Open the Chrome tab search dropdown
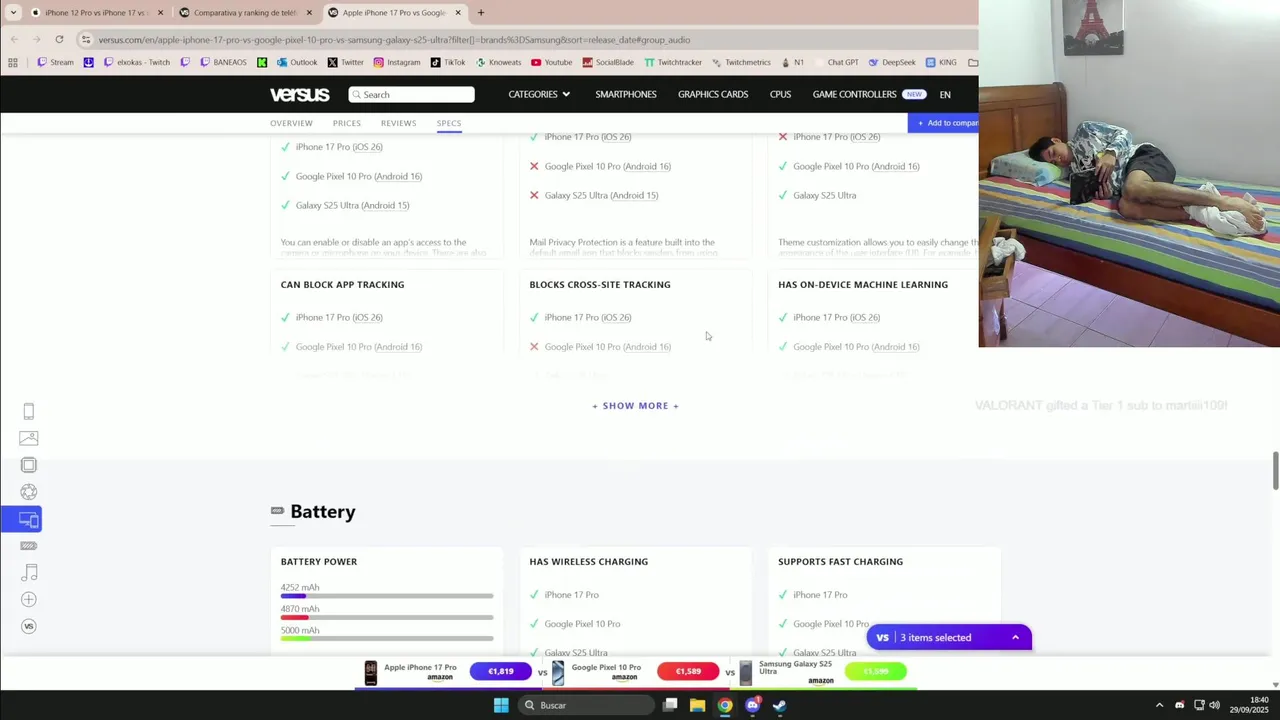This screenshot has height=720, width=1280. (13, 13)
